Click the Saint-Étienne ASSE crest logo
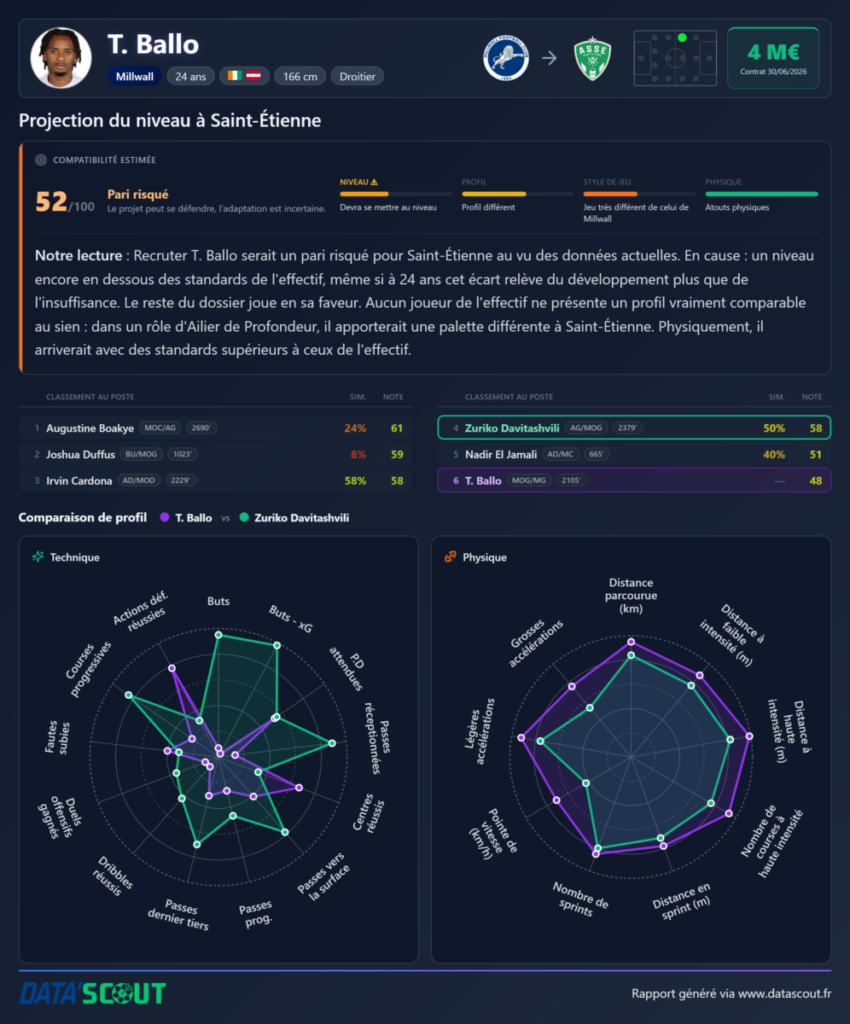 click(x=592, y=58)
